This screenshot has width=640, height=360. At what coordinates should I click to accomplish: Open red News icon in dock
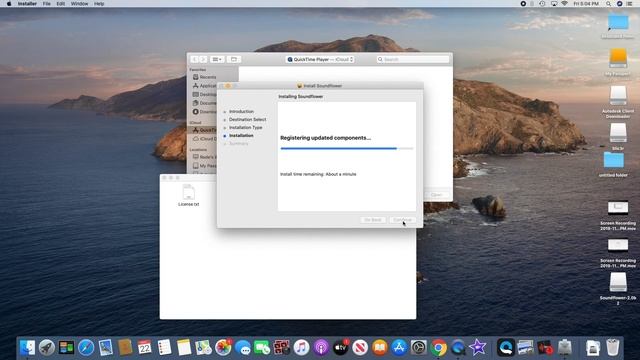360,348
